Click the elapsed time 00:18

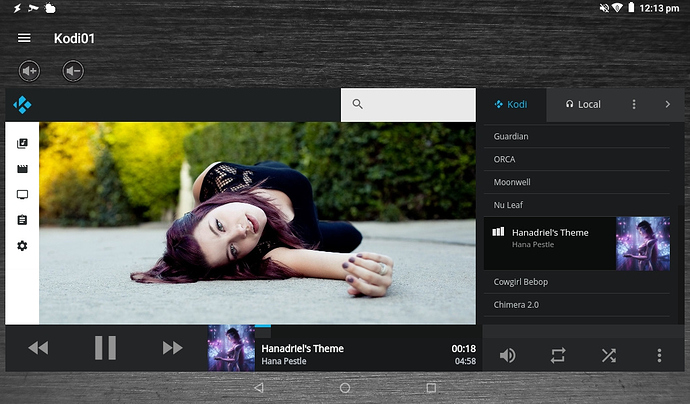click(x=464, y=349)
